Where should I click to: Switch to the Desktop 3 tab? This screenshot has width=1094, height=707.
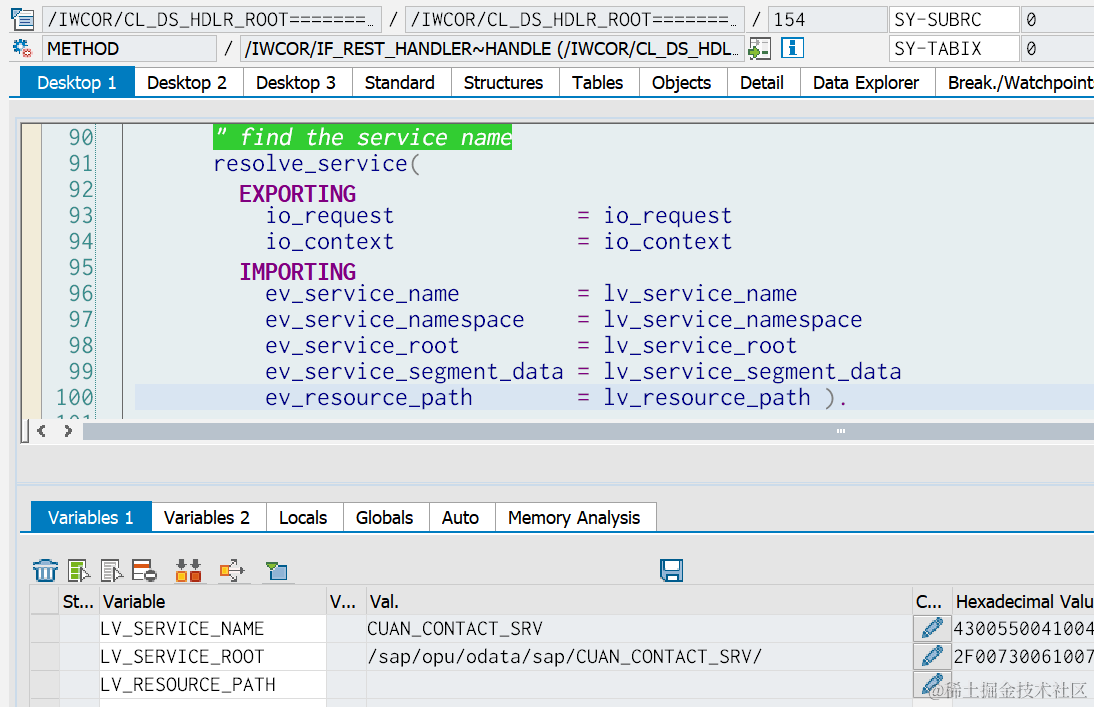[x=296, y=82]
